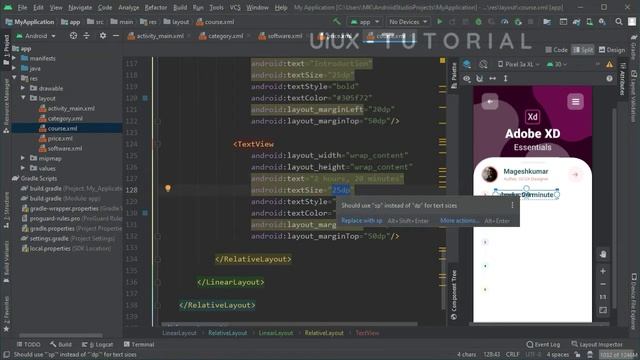This screenshot has width=640, height=360.
Task: Switch to activity_main.xml tab
Action: tap(159, 36)
